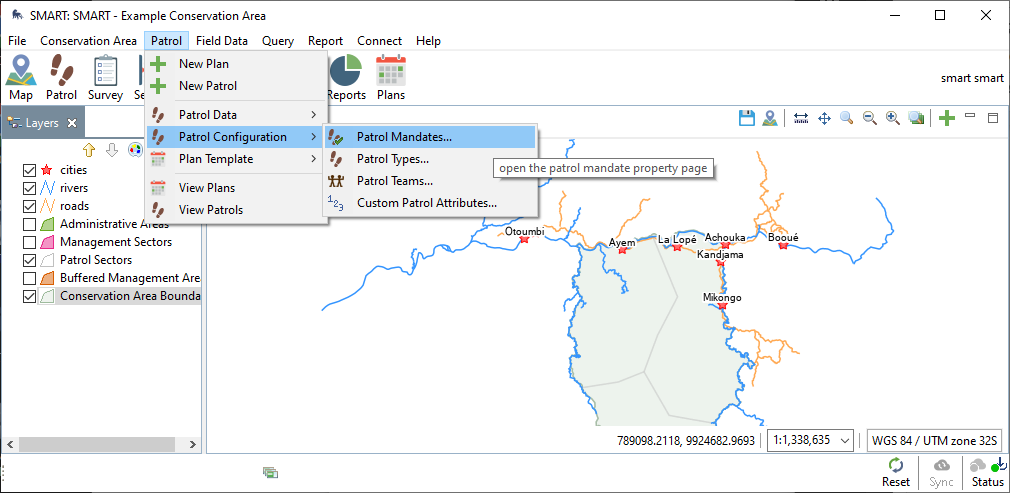Move the layer up with the yellow arrow
1010x493 pixels.
coord(89,150)
